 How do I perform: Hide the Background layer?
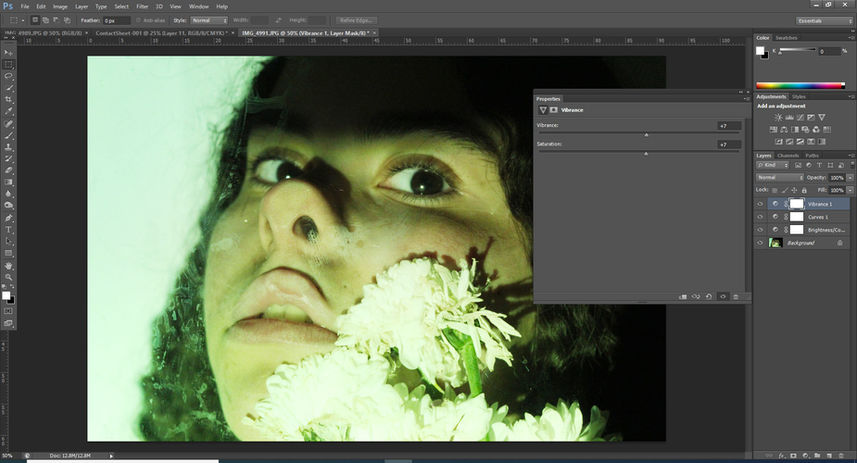tap(760, 243)
